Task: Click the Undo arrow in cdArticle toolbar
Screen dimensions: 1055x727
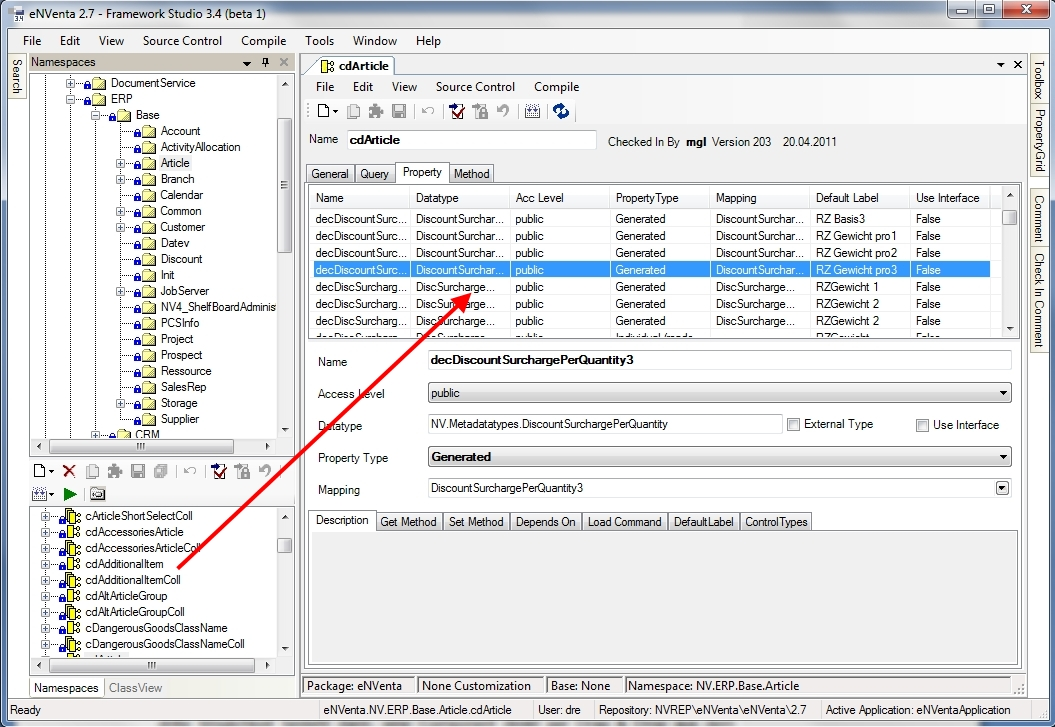Action: [x=428, y=111]
